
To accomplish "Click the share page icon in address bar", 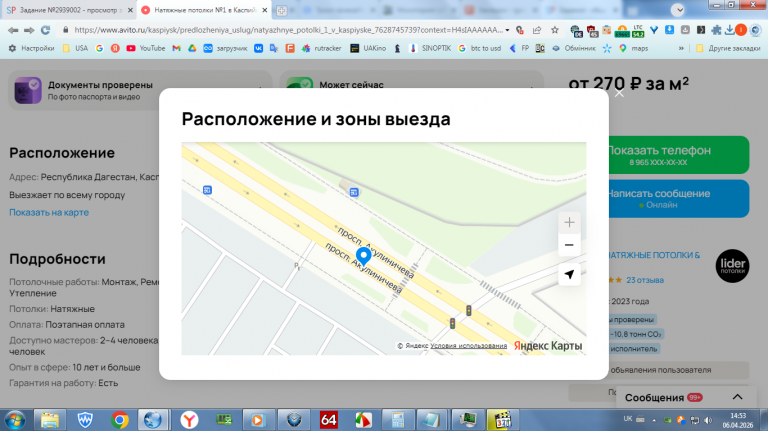I will pos(537,30).
